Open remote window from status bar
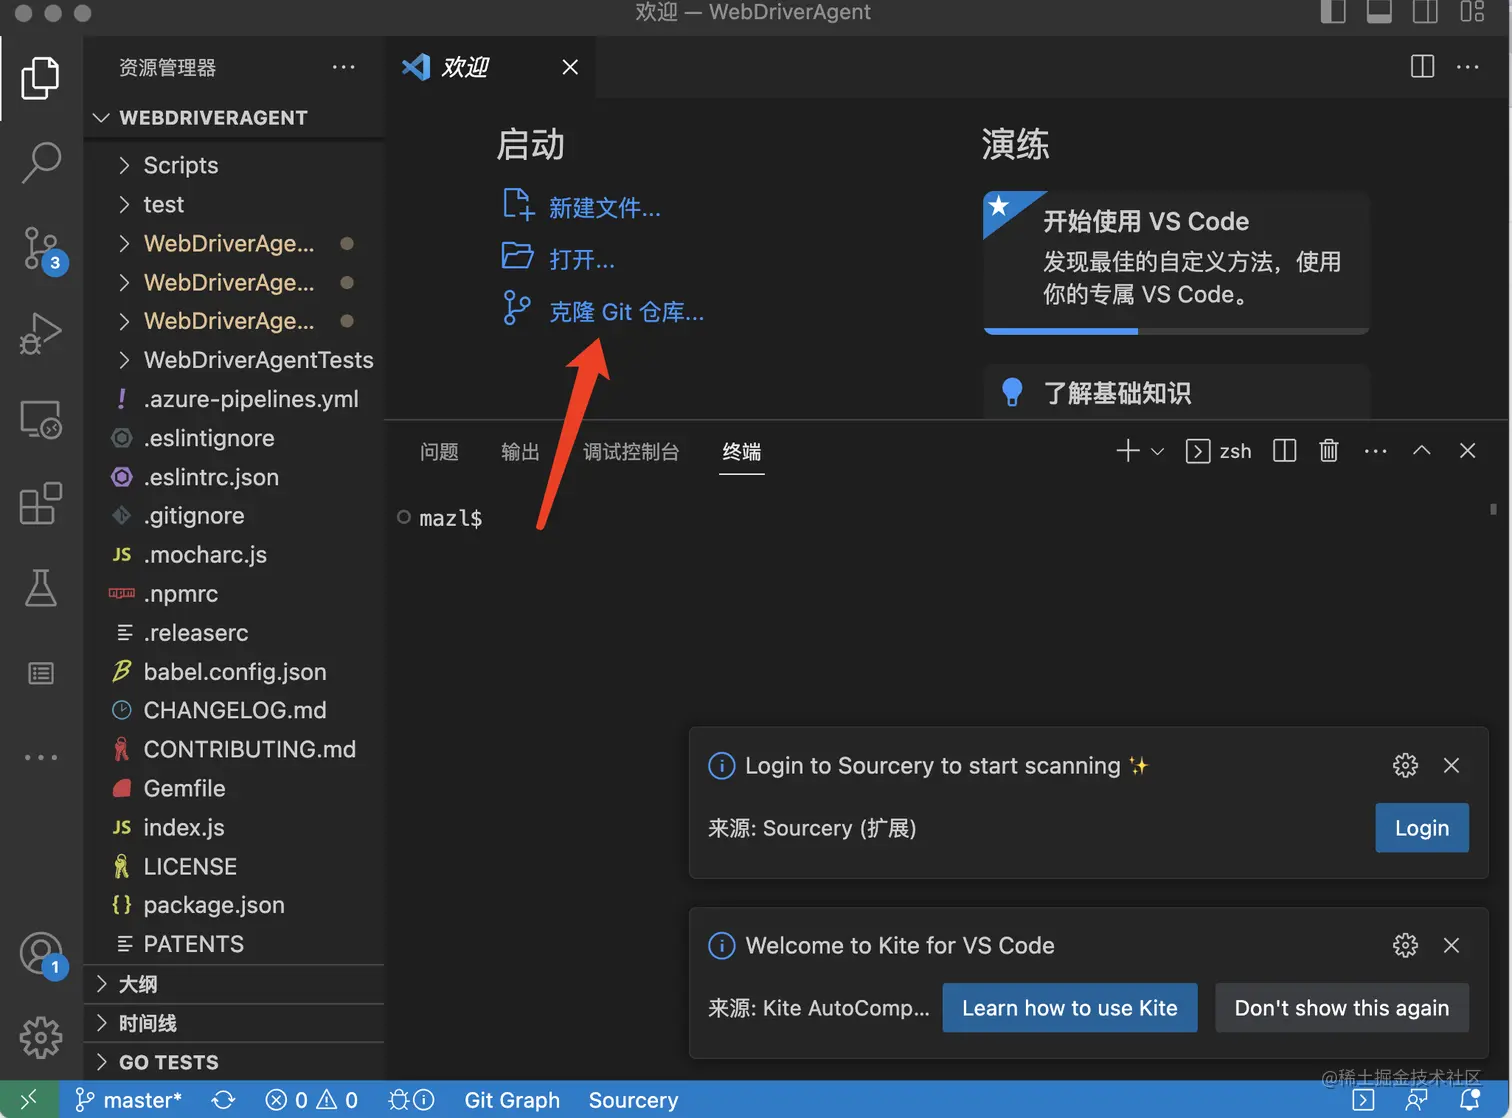The image size is (1512, 1118). (x=29, y=1100)
